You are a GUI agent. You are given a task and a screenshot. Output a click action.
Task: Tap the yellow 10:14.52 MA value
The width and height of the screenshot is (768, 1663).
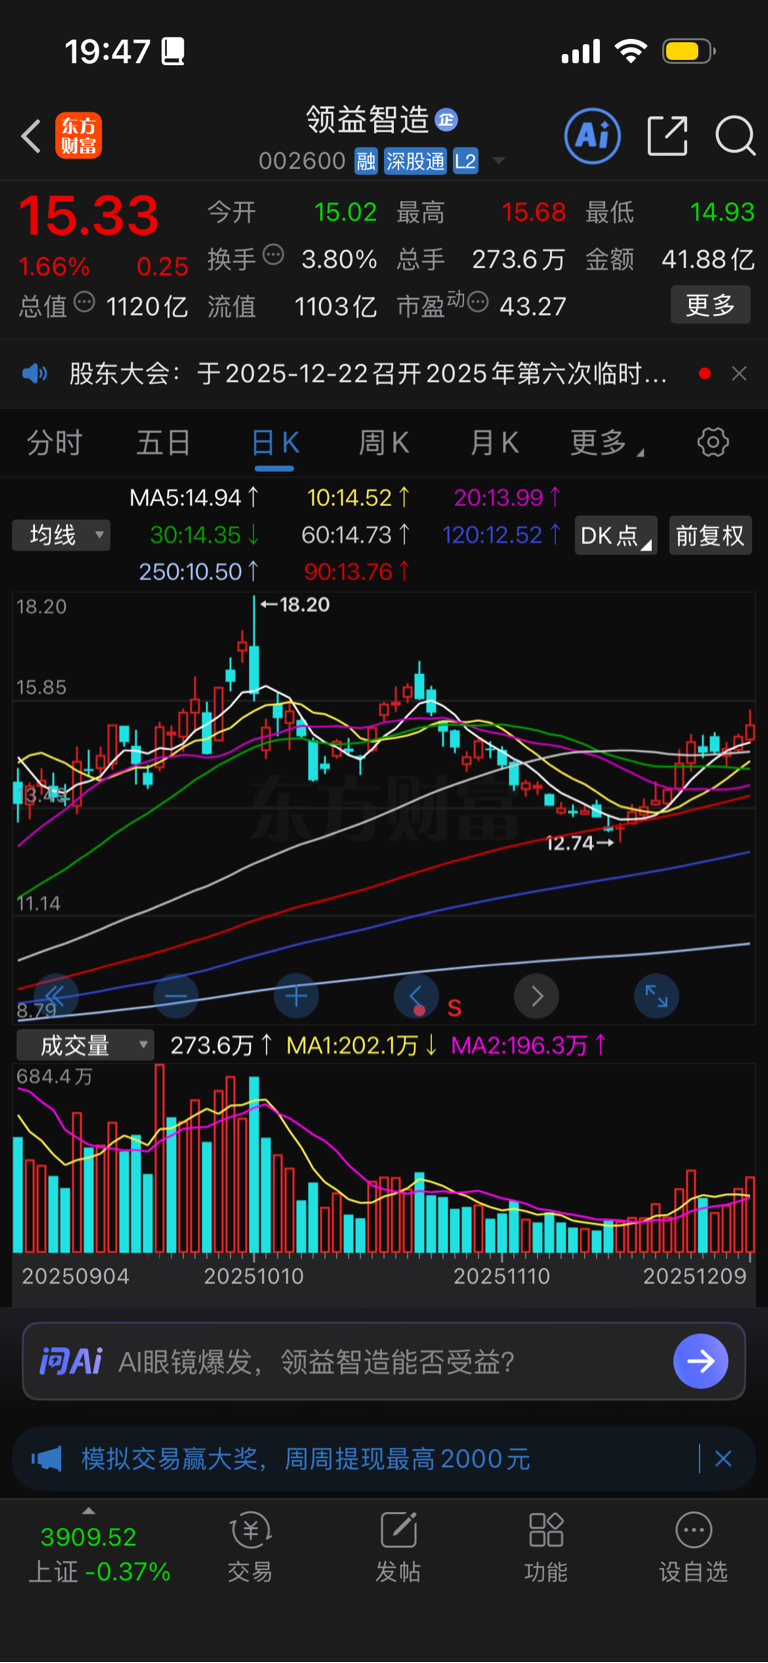[358, 497]
